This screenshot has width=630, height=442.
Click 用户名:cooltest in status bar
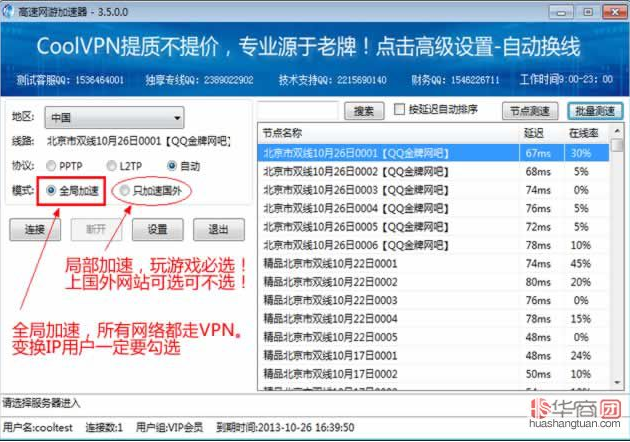tap(38, 428)
